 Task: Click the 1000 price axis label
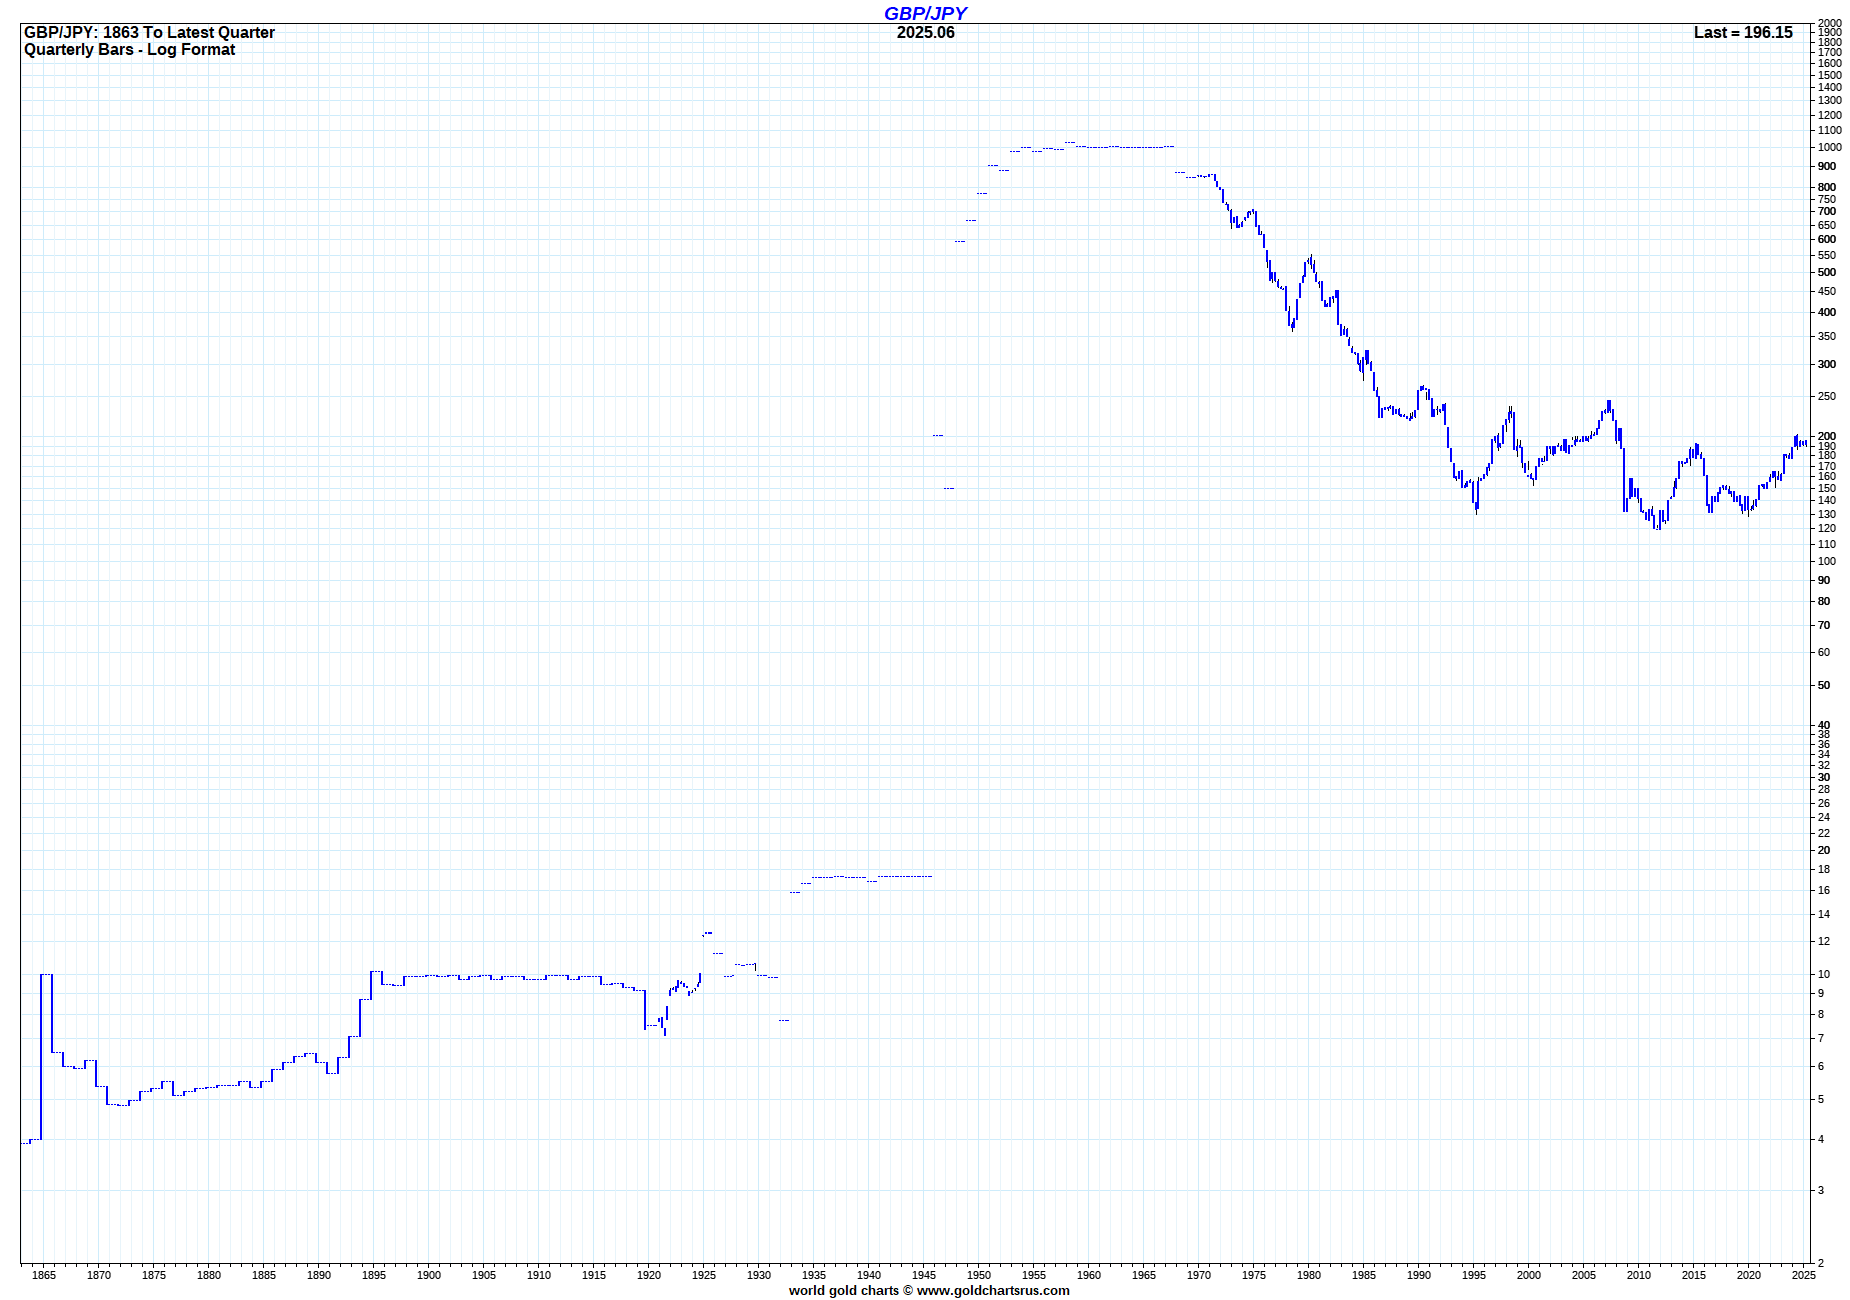tap(1830, 147)
